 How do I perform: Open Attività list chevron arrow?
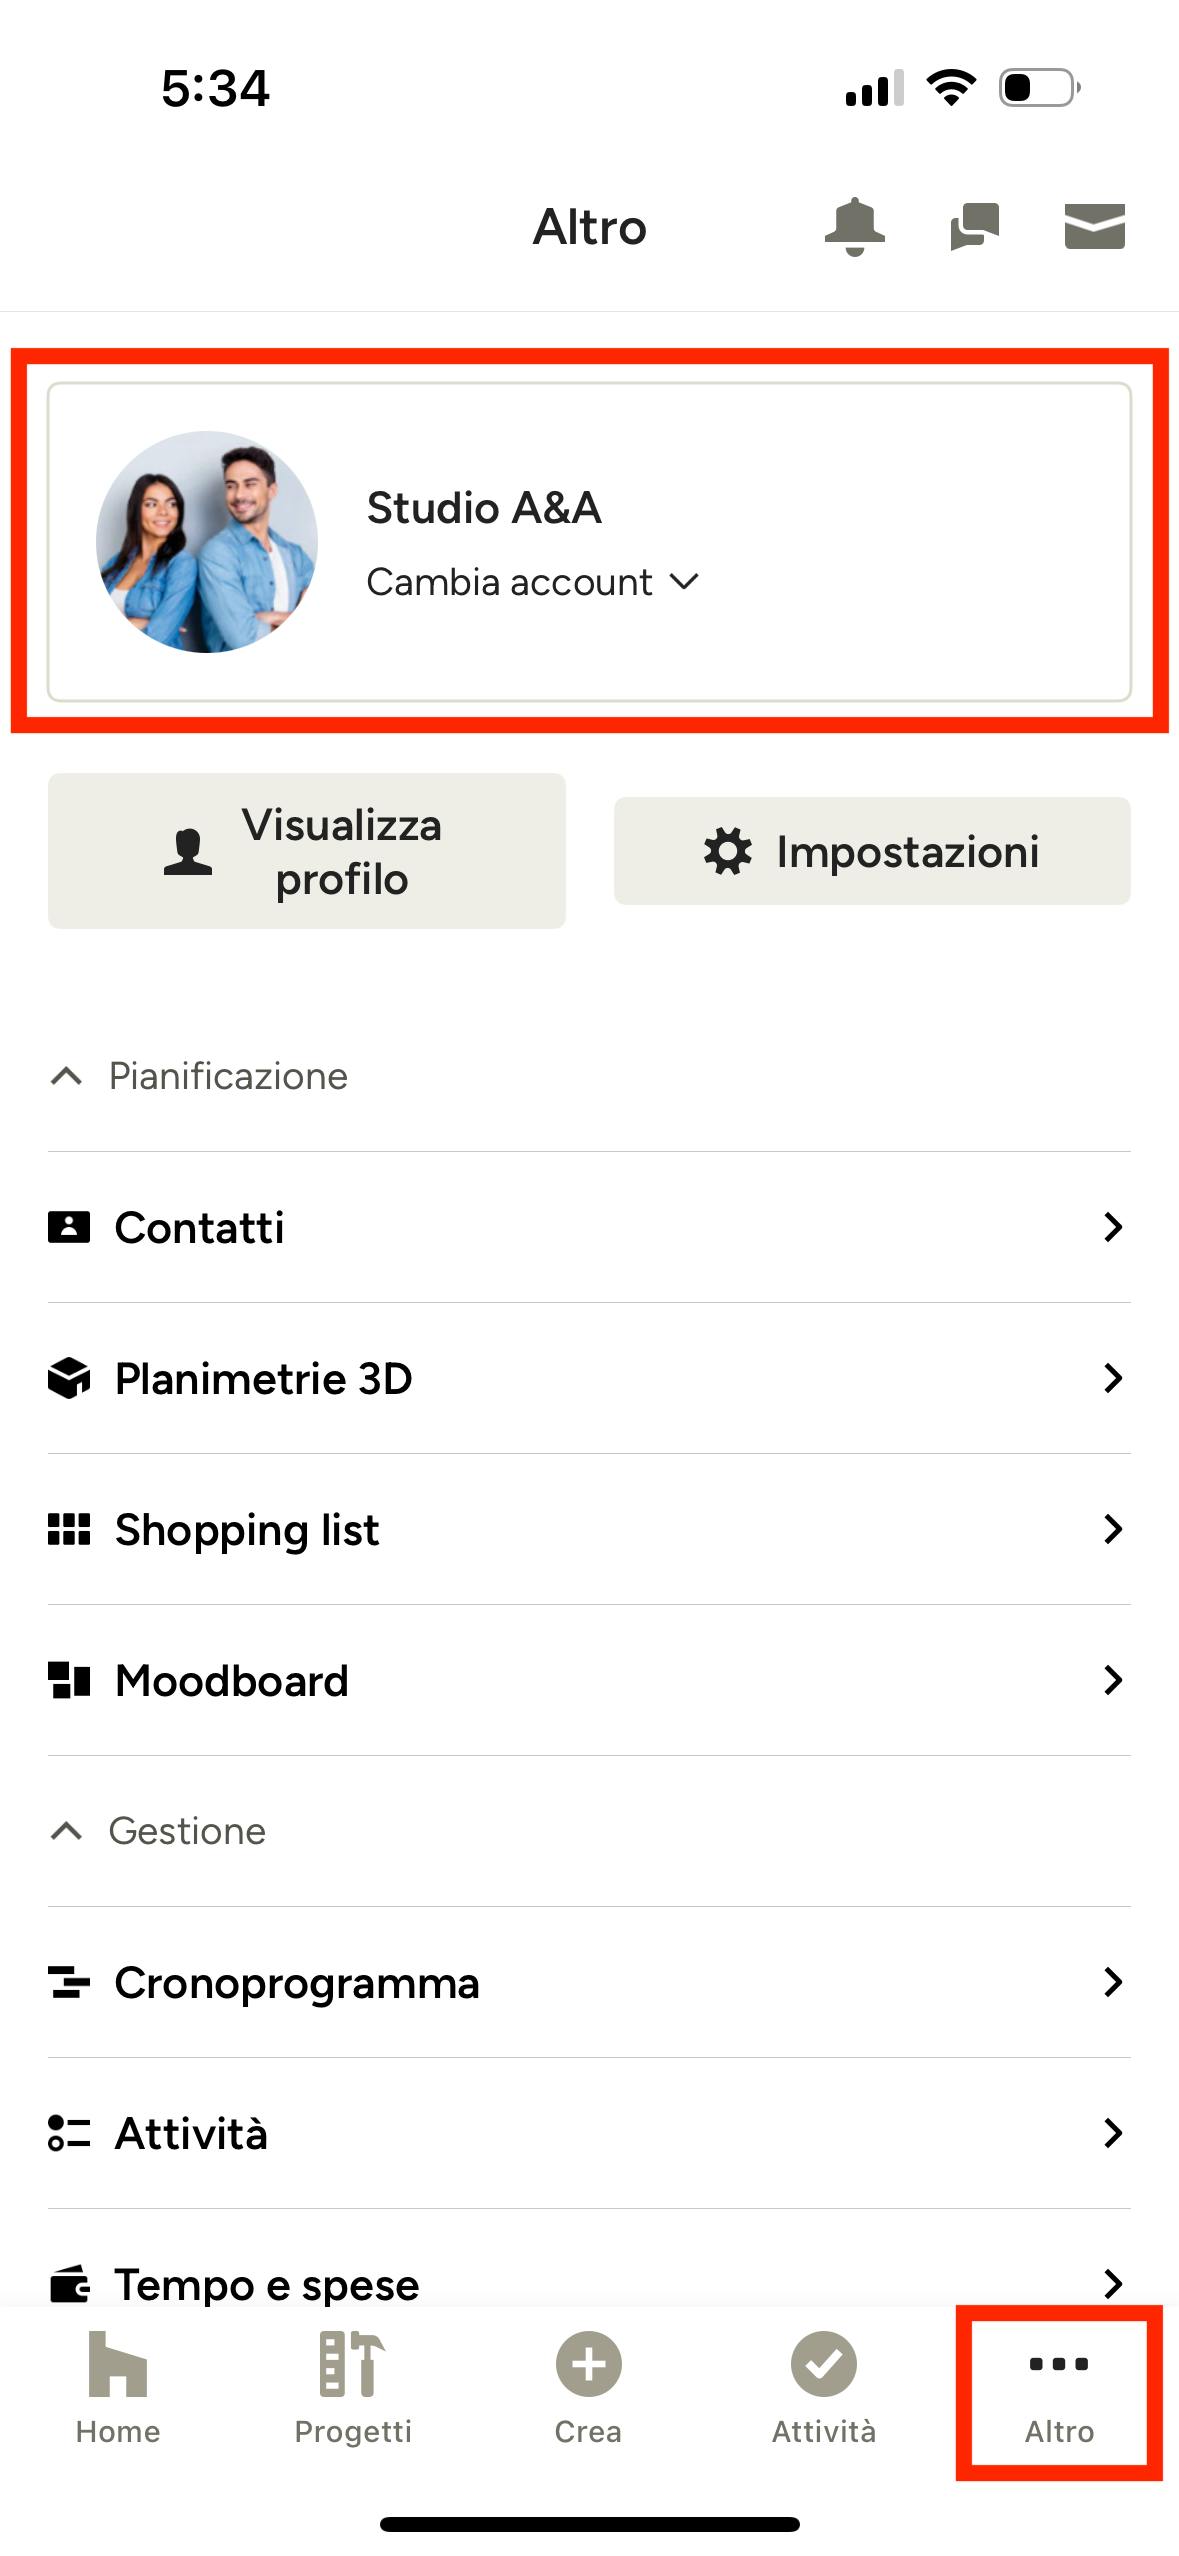tap(1113, 2133)
